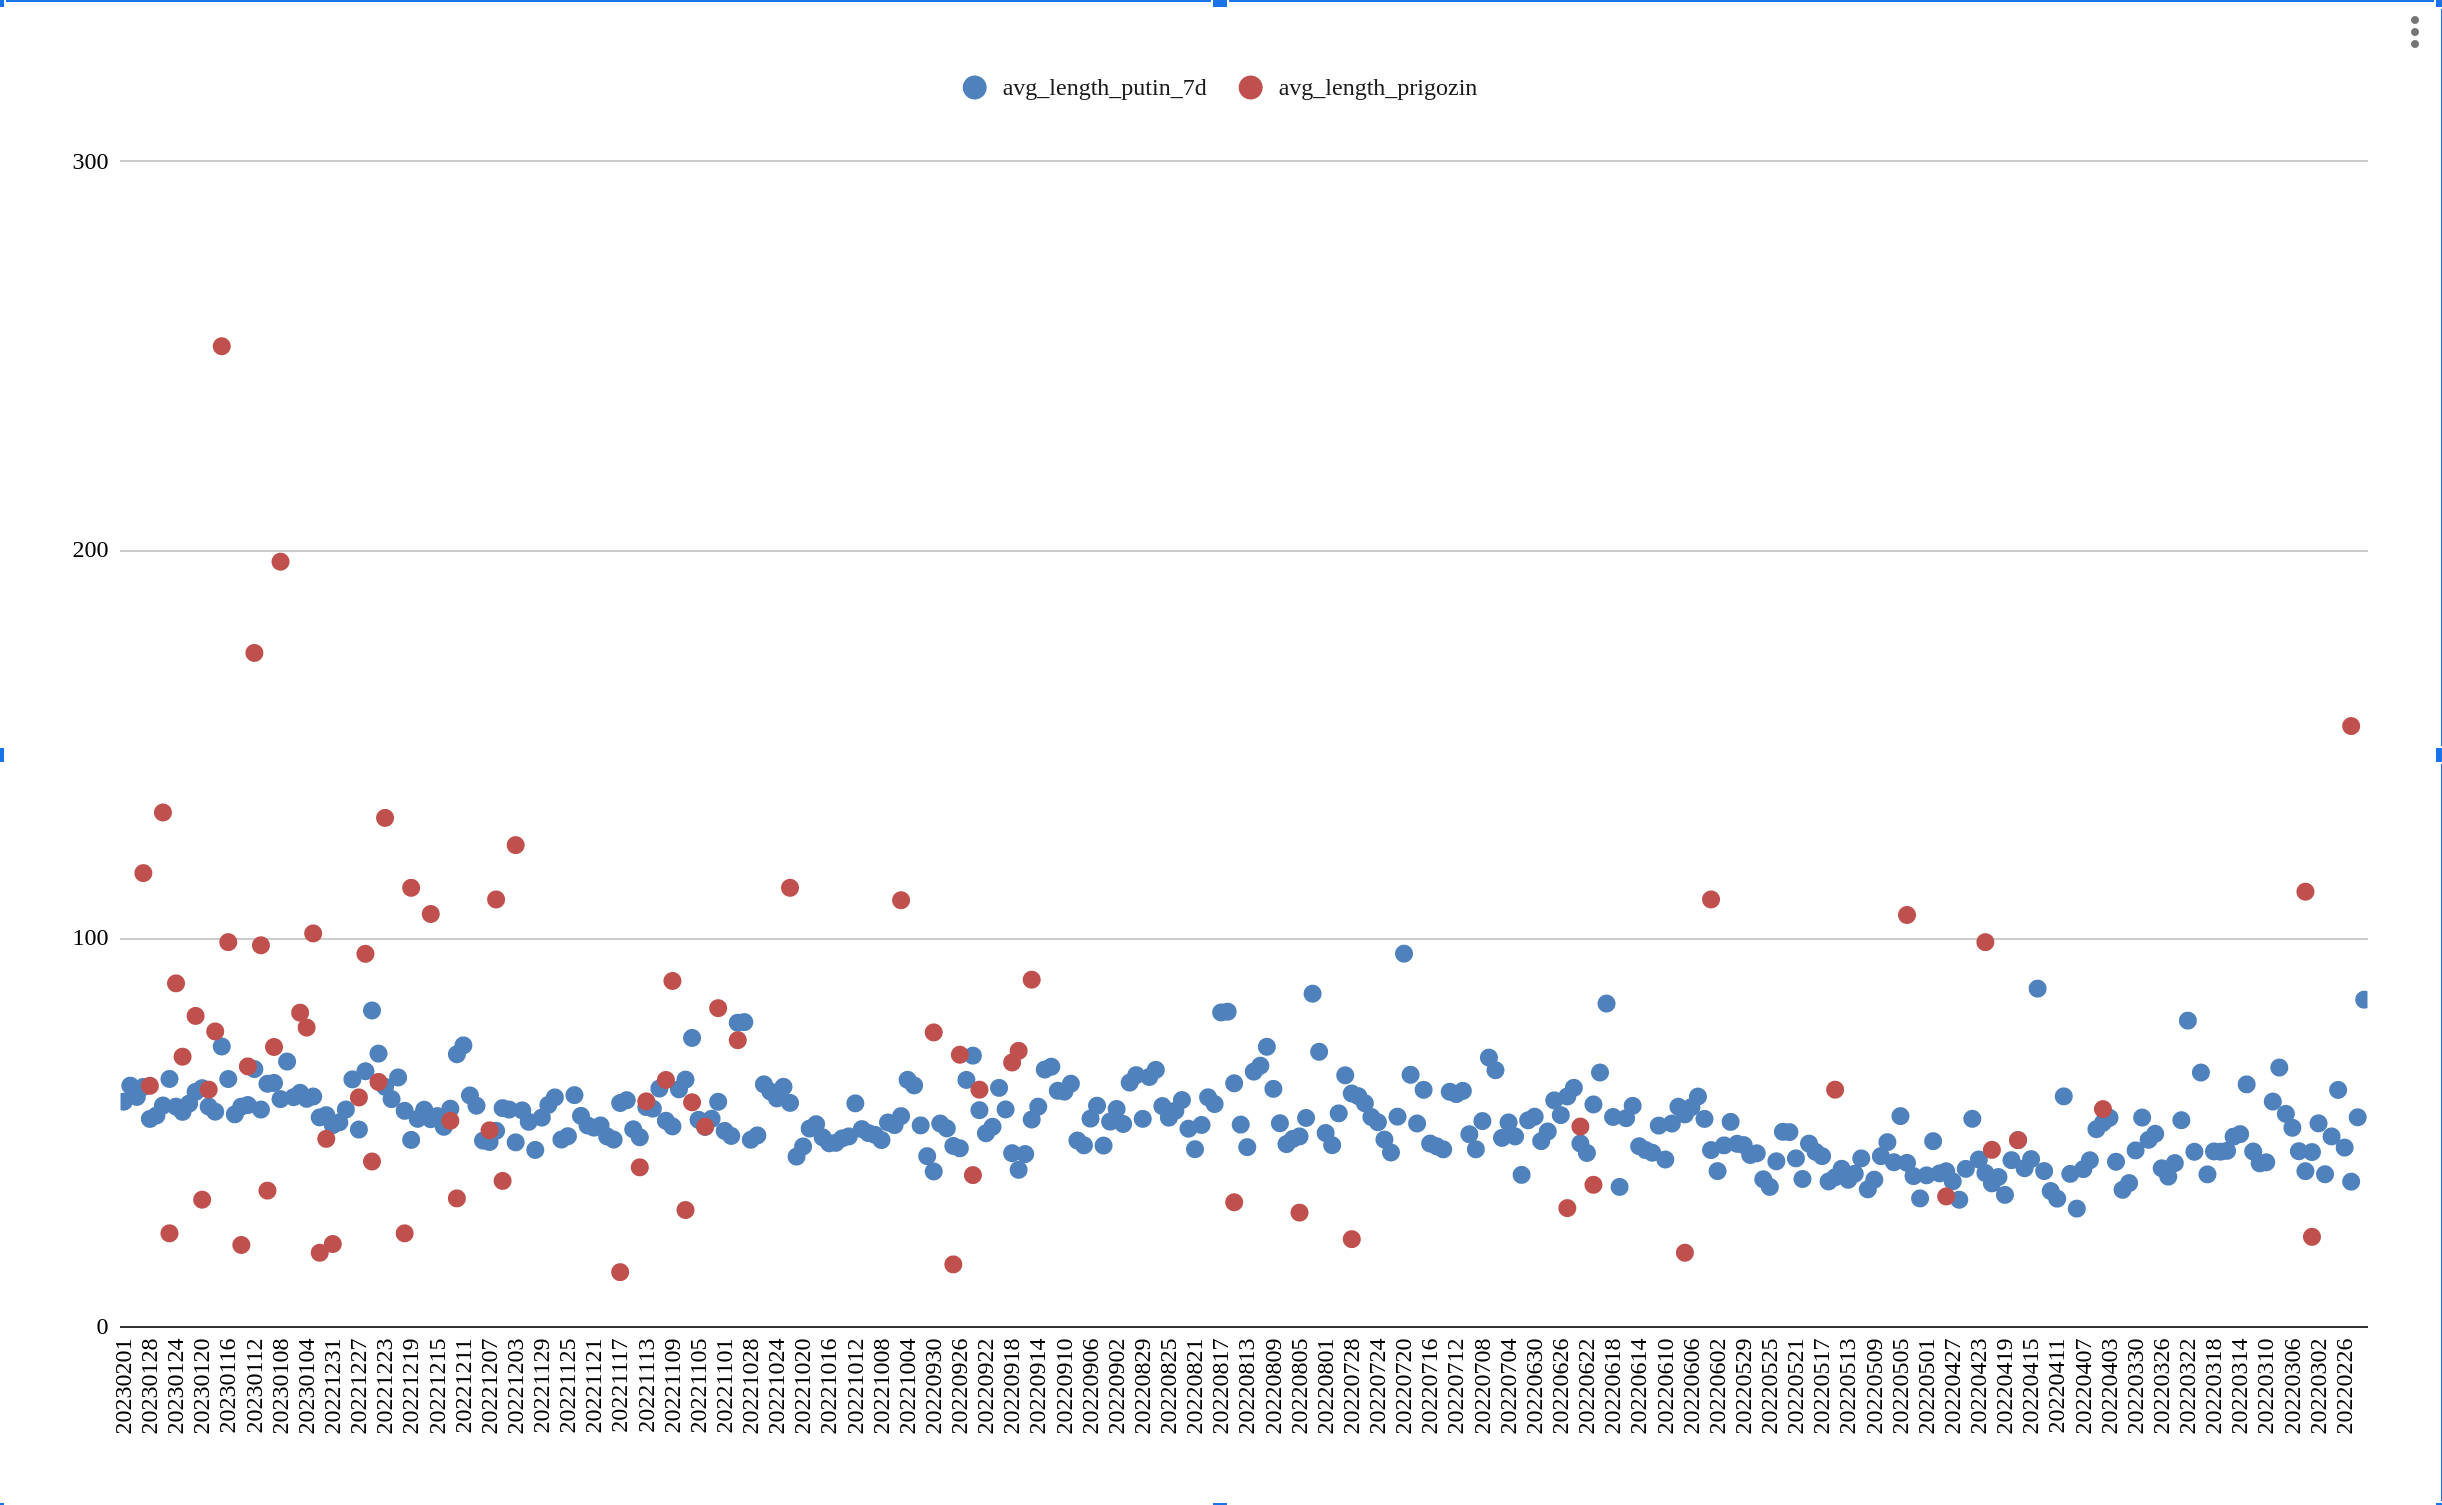Screen dimensions: 2442x1505
Task: Click the 200 y-axis label
Action: pyautogui.click(x=90, y=550)
